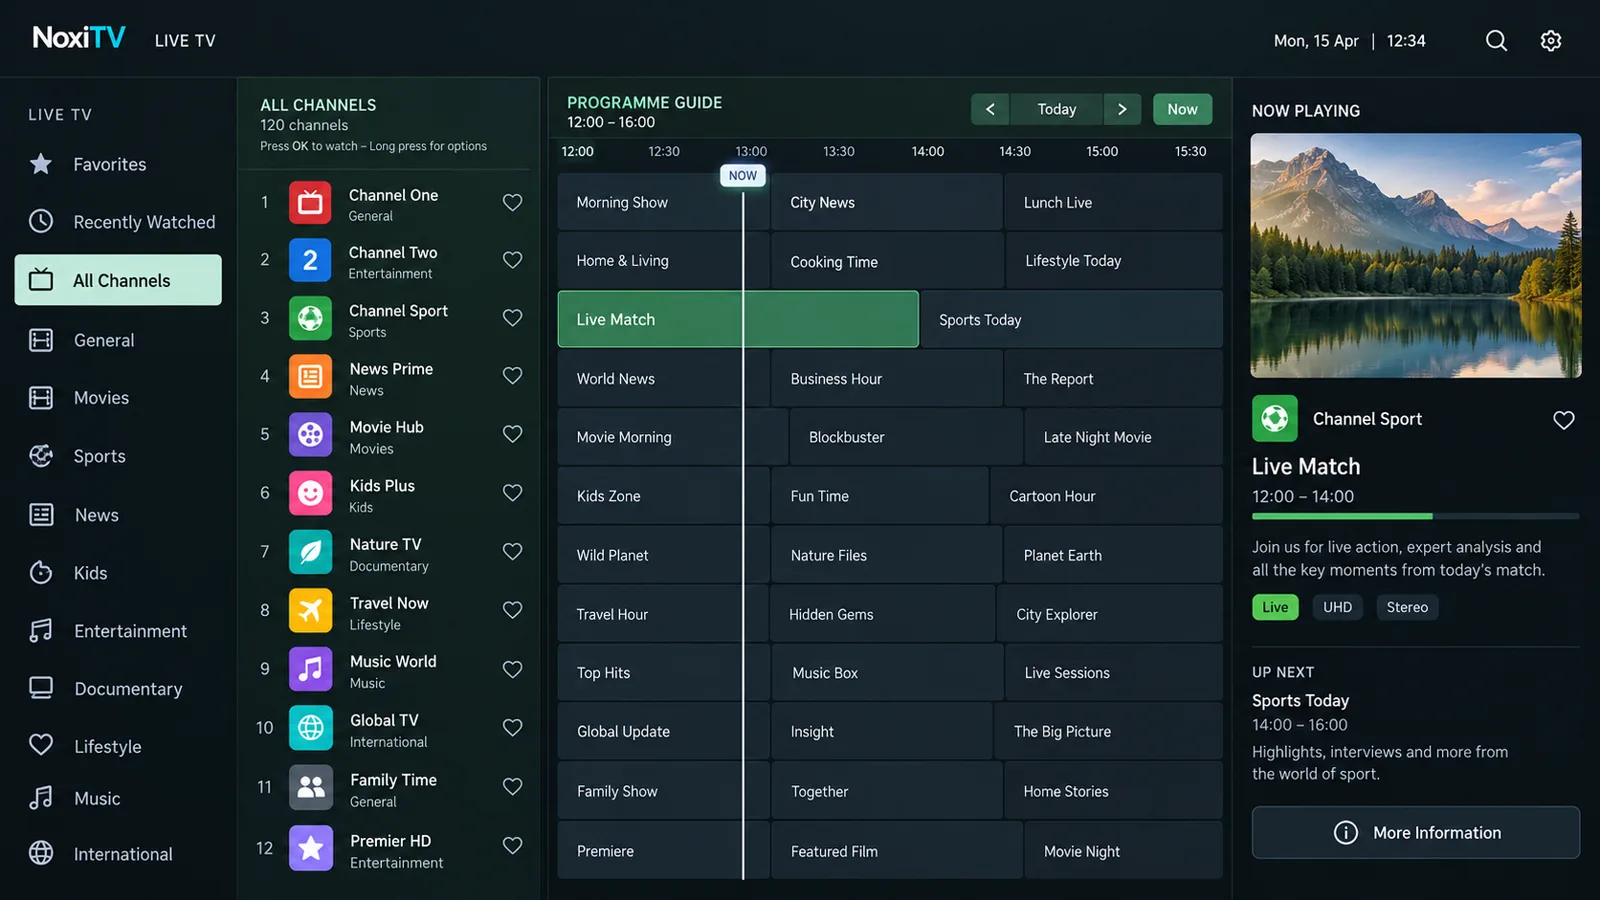Viewport: 1600px width, 900px height.
Task: Open the search icon in top bar
Action: click(1496, 41)
